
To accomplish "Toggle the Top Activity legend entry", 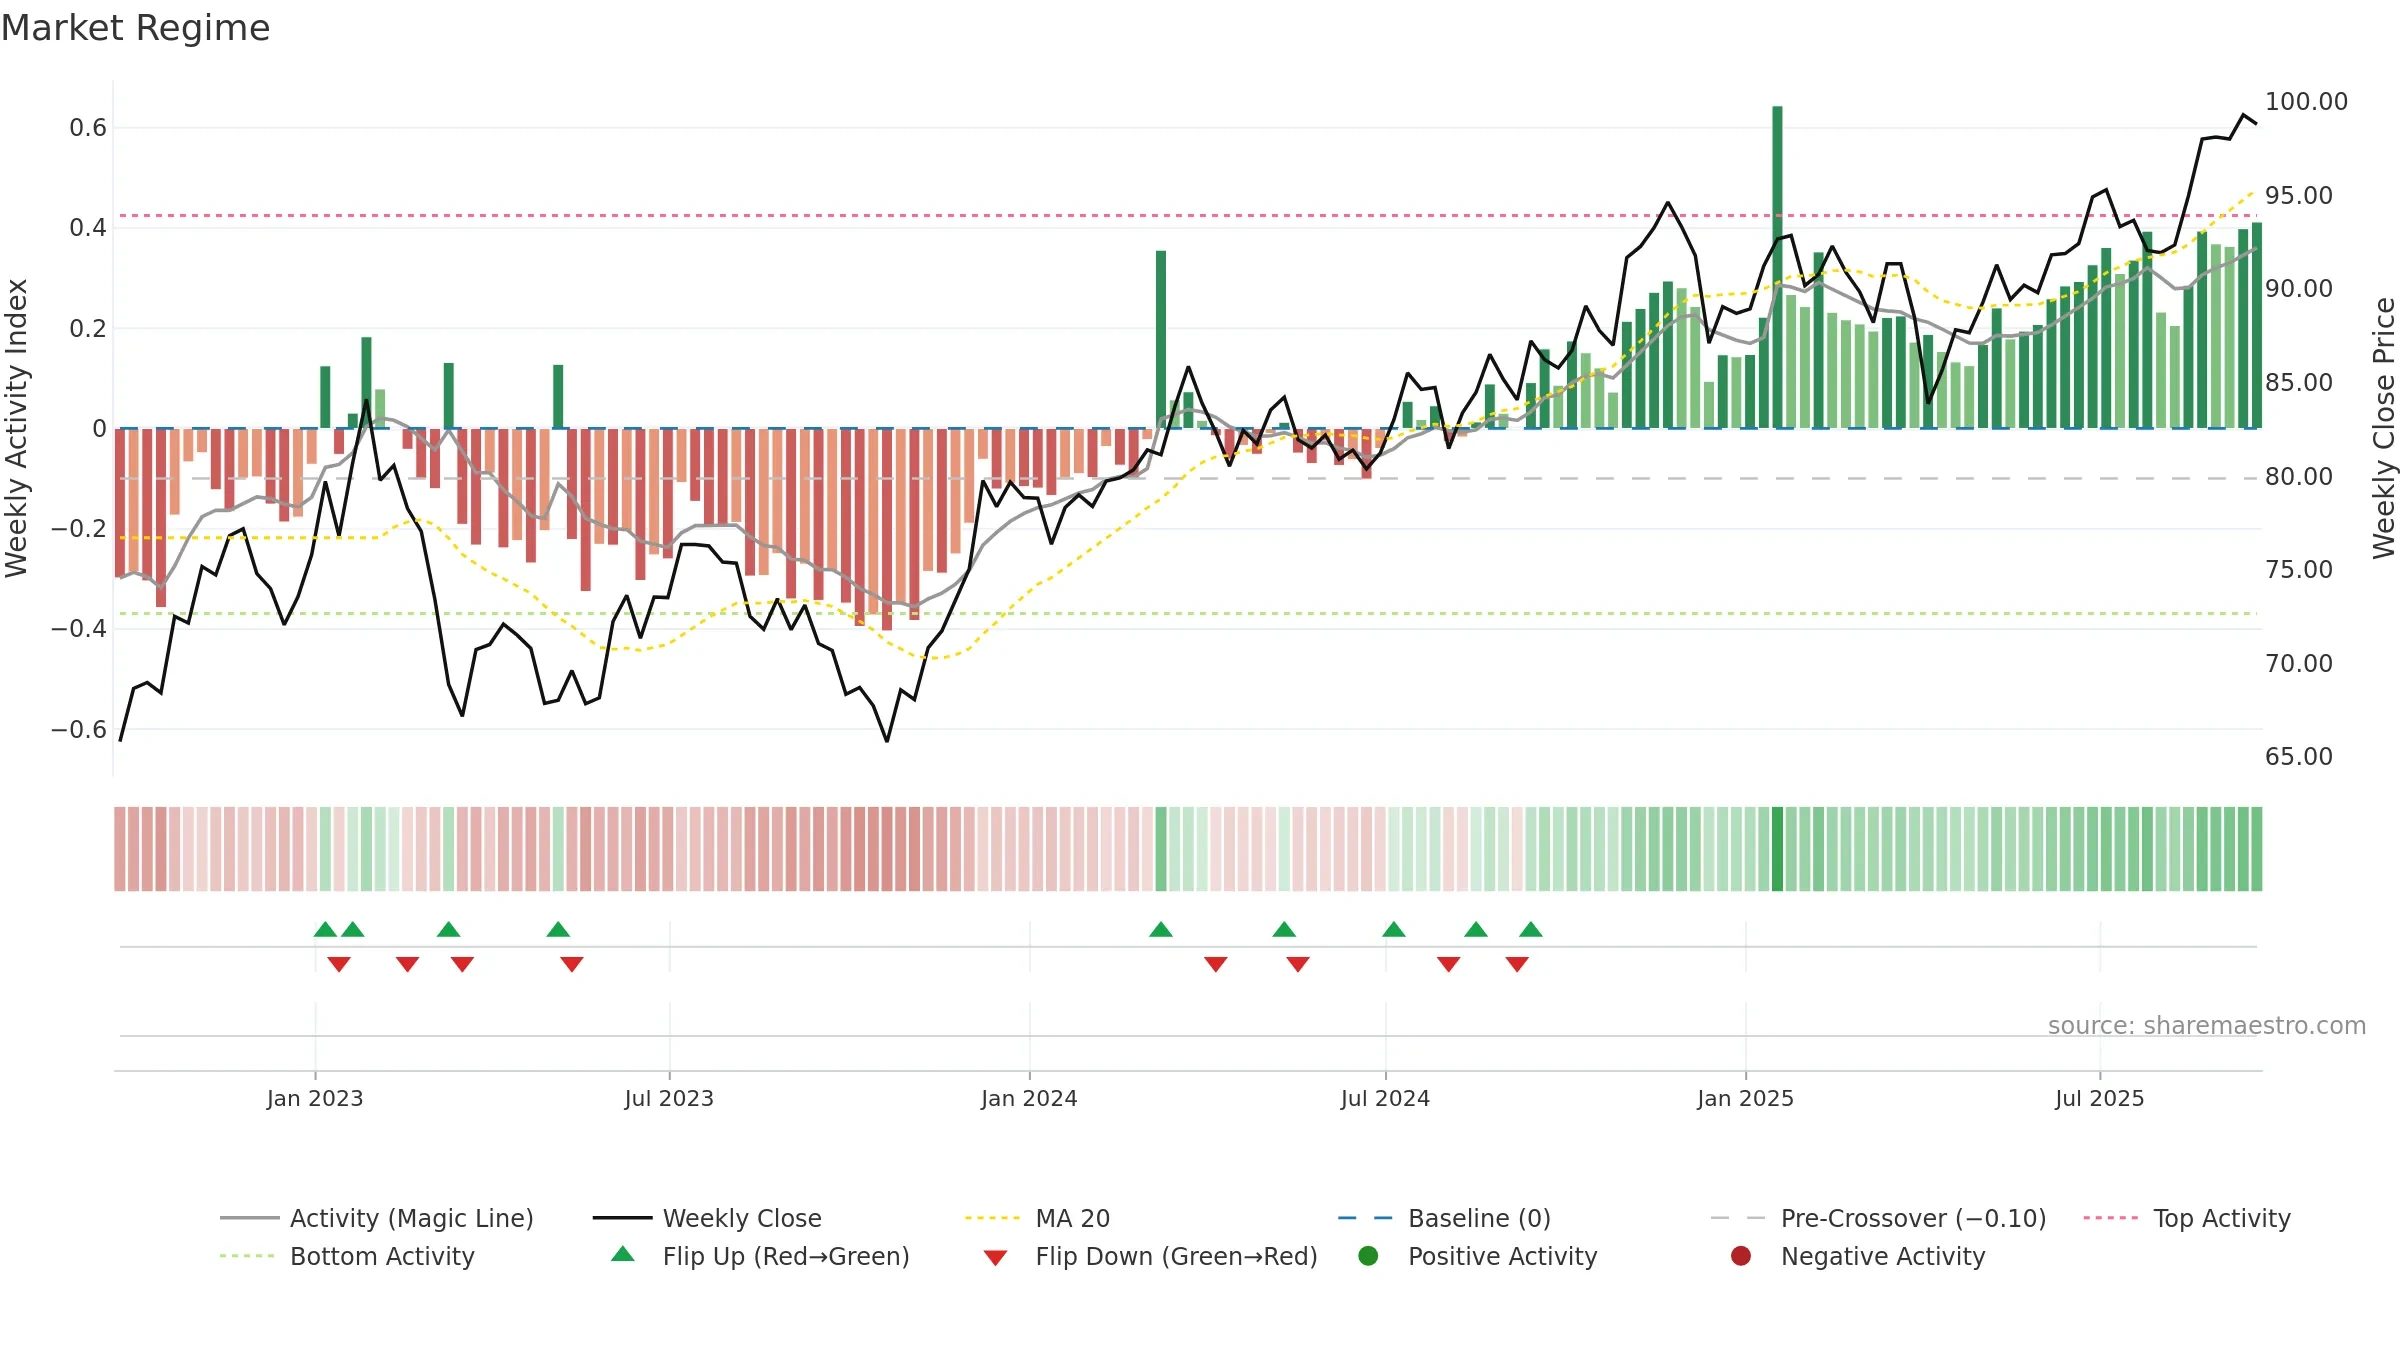I will click(2187, 1218).
